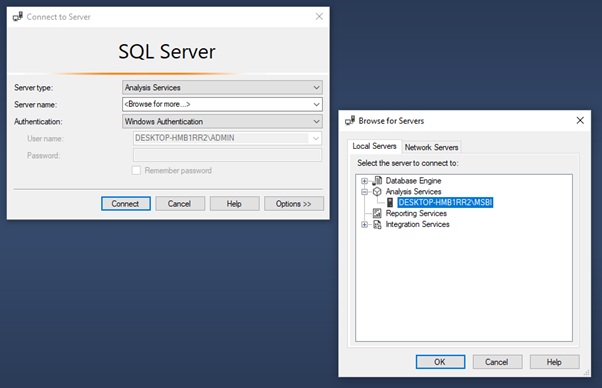This screenshot has width=602, height=388.
Task: Click the Browse for Servers title icon
Action: pos(350,121)
